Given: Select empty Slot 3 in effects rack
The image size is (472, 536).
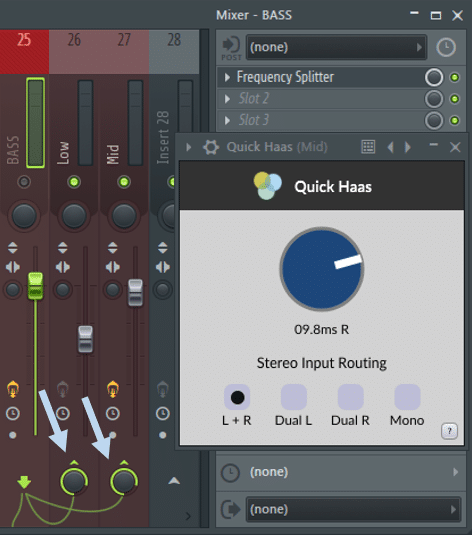Looking at the screenshot, I should coord(321,120).
